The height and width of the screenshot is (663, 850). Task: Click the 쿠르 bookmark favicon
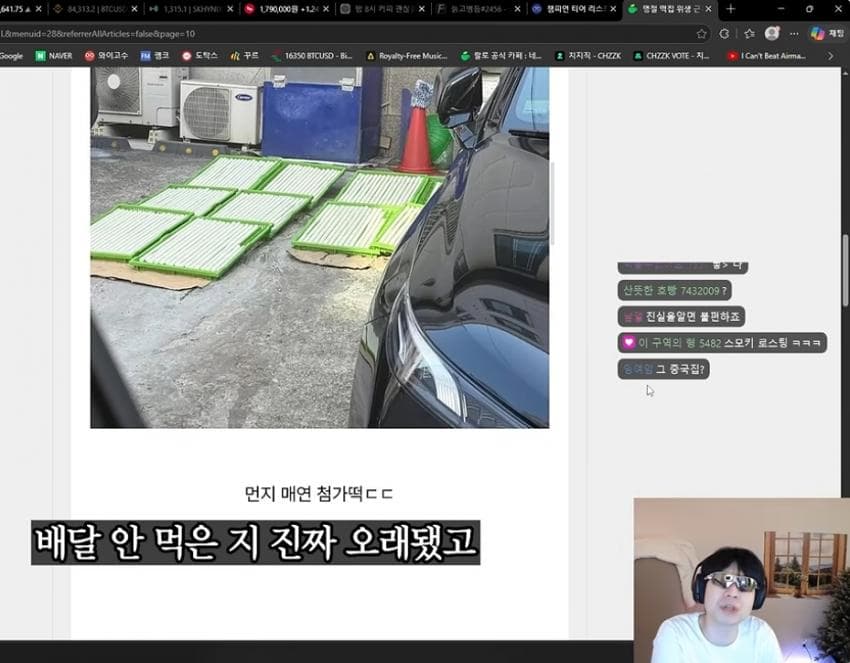(x=235, y=56)
